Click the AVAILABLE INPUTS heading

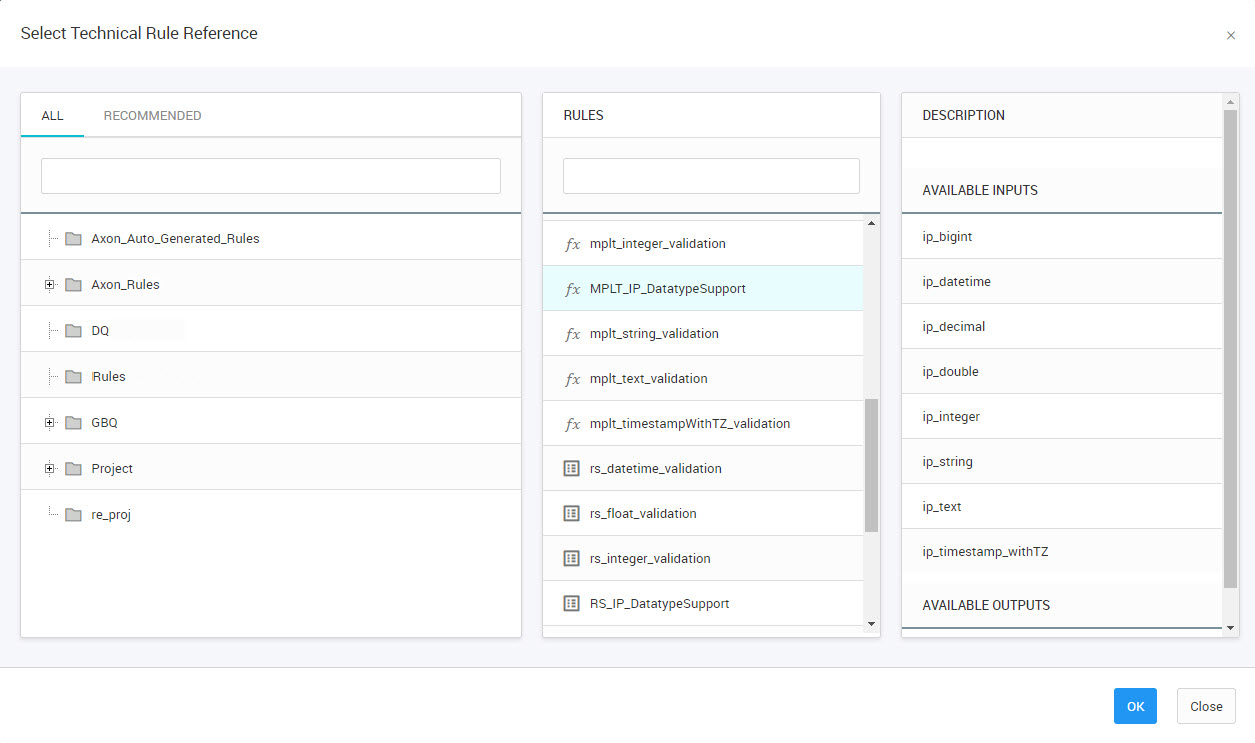(980, 190)
